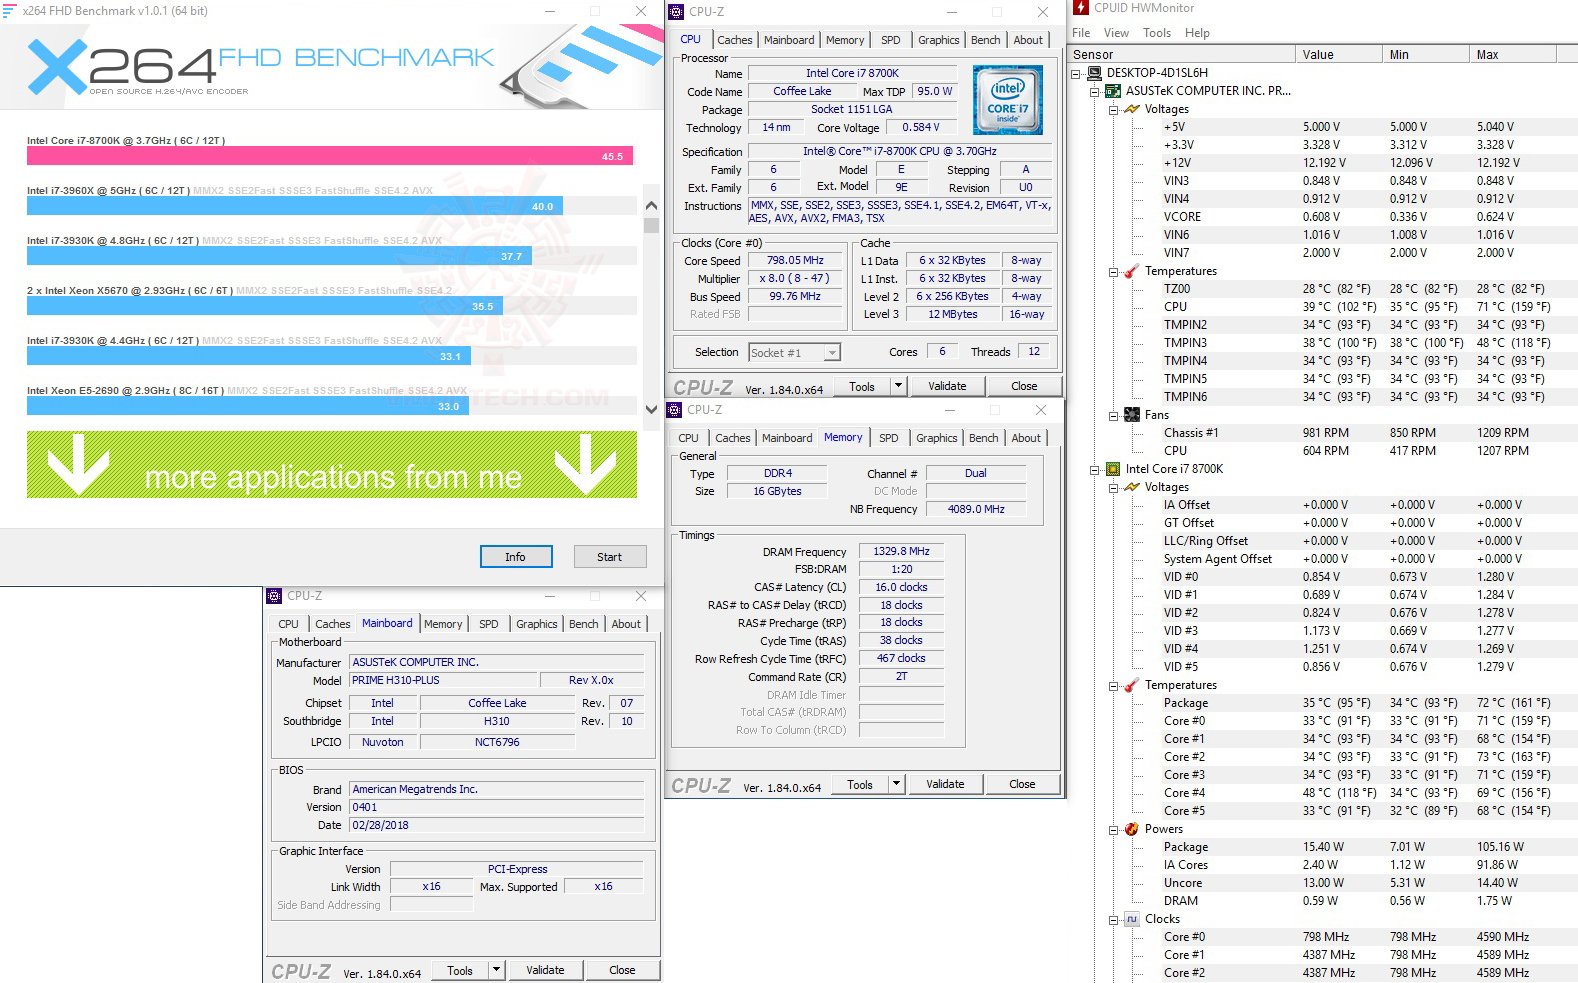Switch to SPD tab in Memory CPU-Z window
1578x983 pixels.
click(x=888, y=438)
